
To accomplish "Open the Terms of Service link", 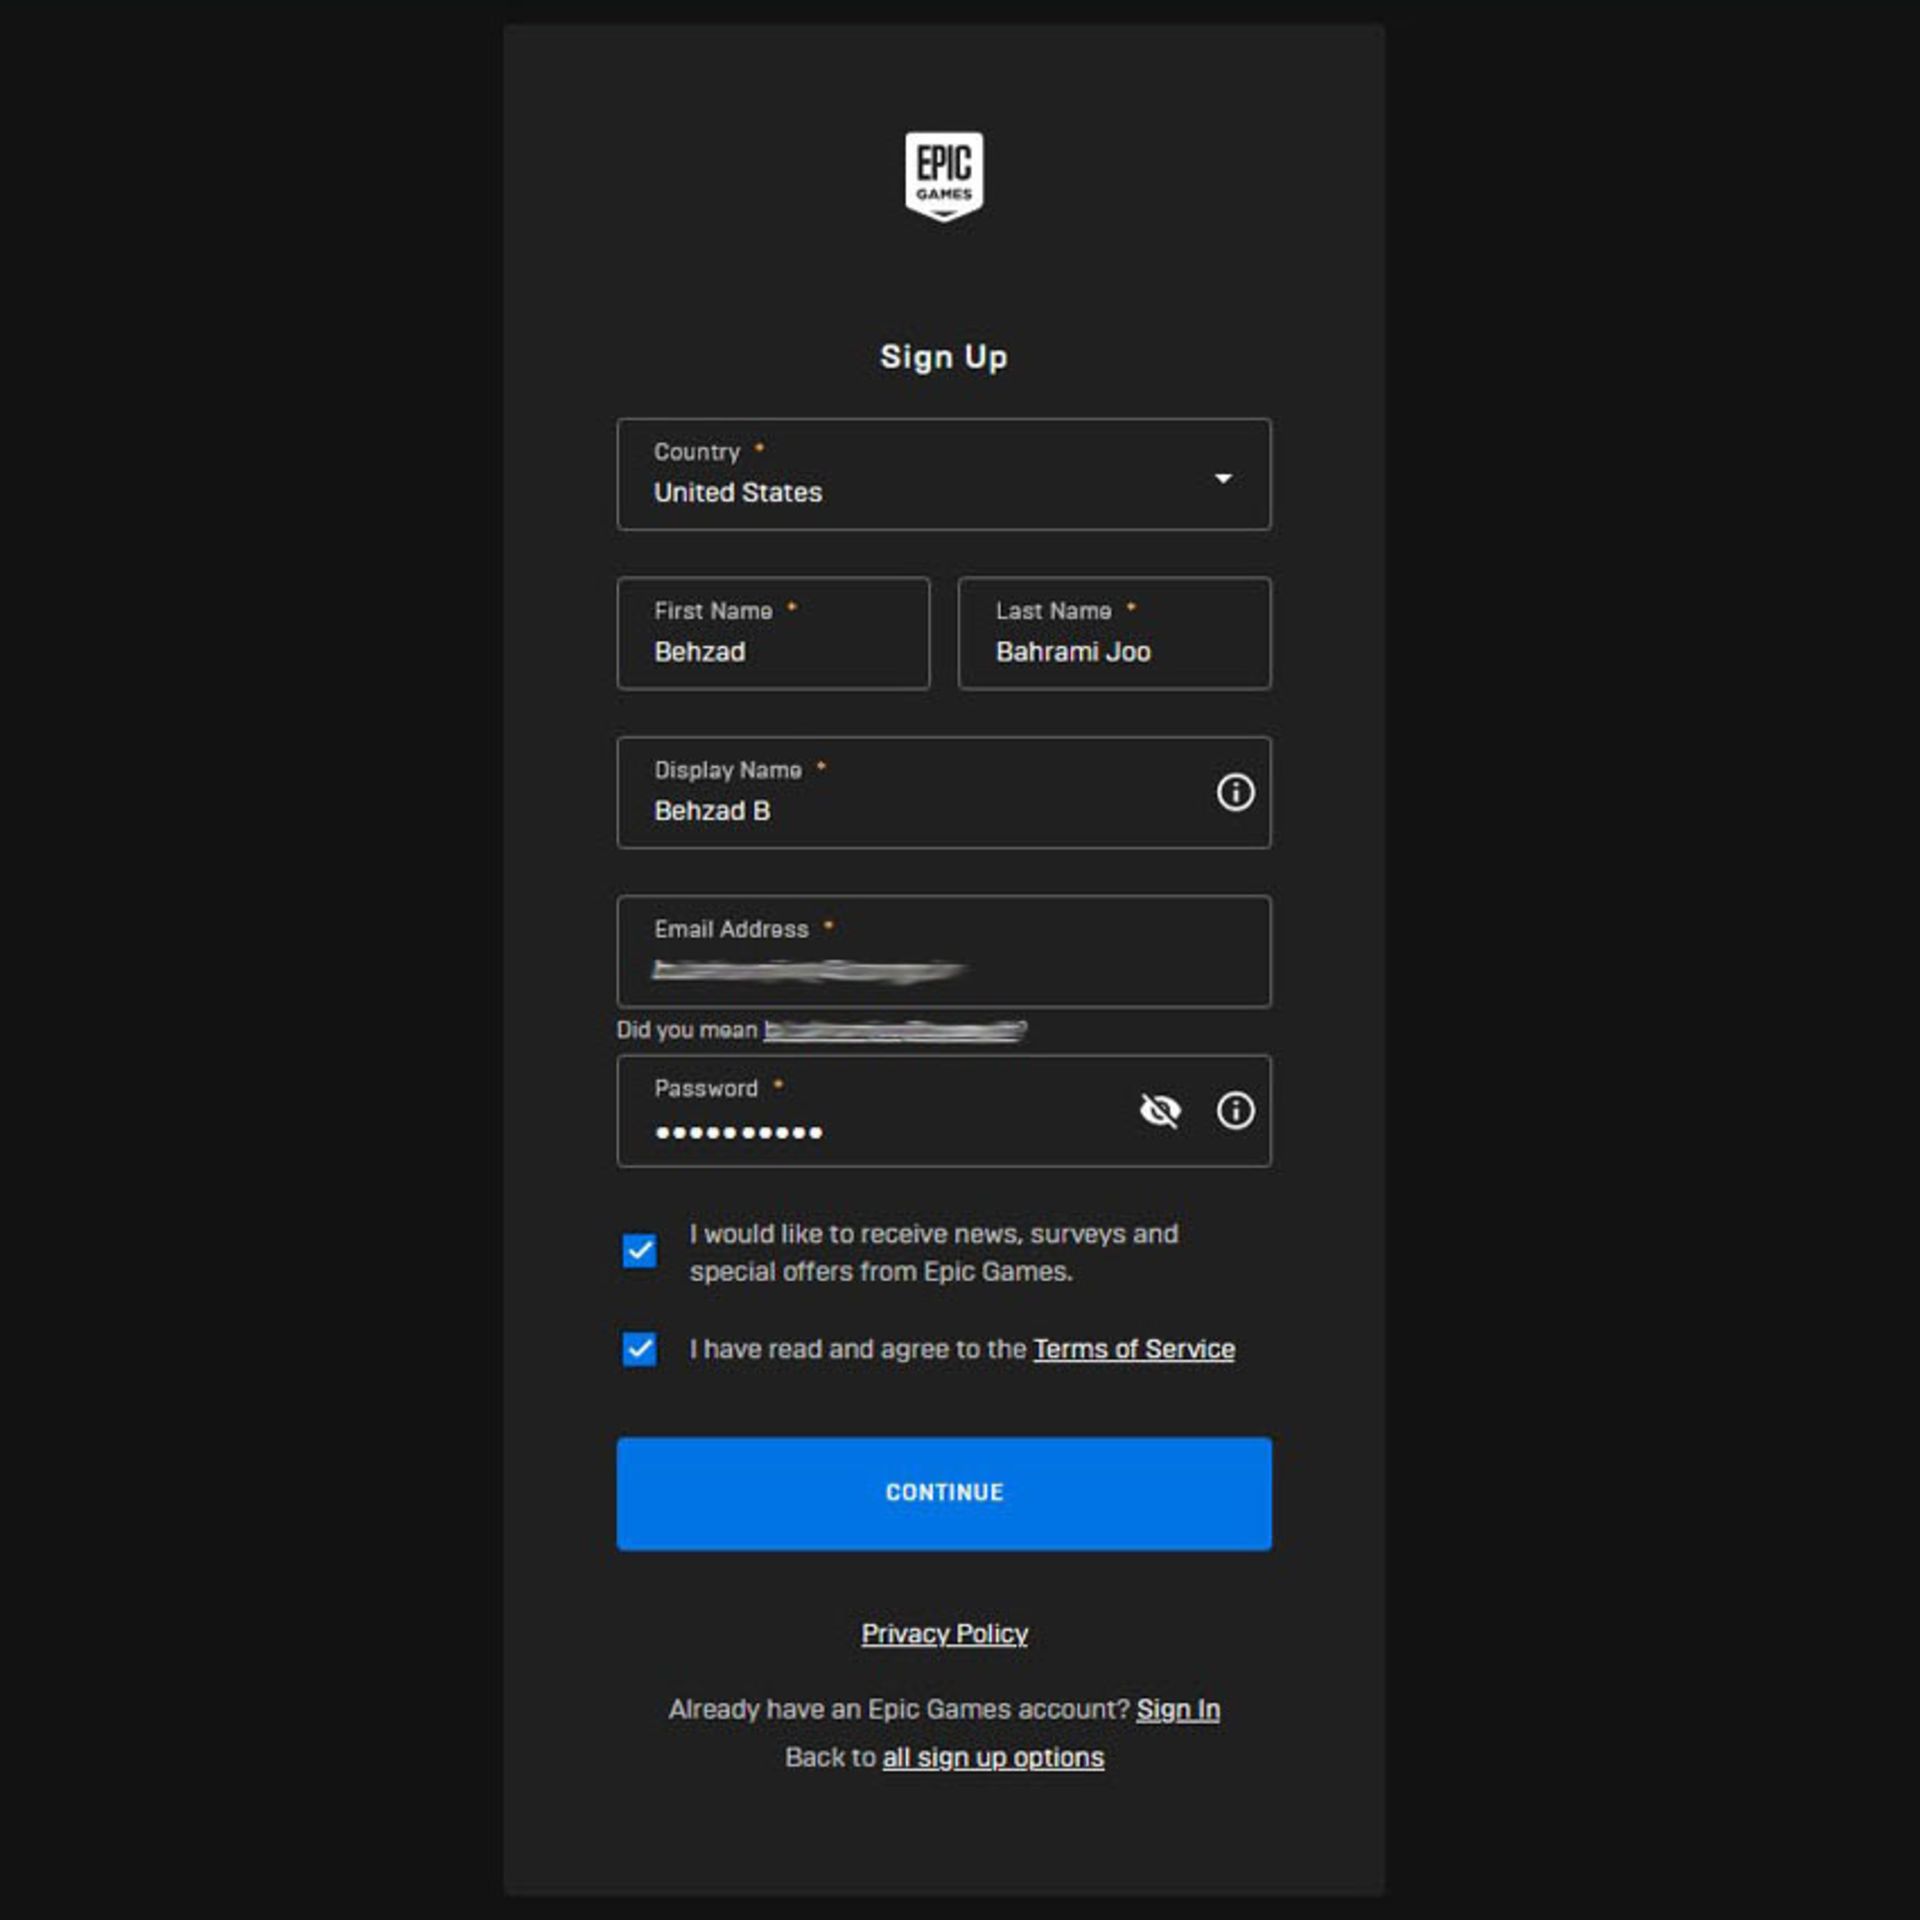I will tap(1134, 1349).
